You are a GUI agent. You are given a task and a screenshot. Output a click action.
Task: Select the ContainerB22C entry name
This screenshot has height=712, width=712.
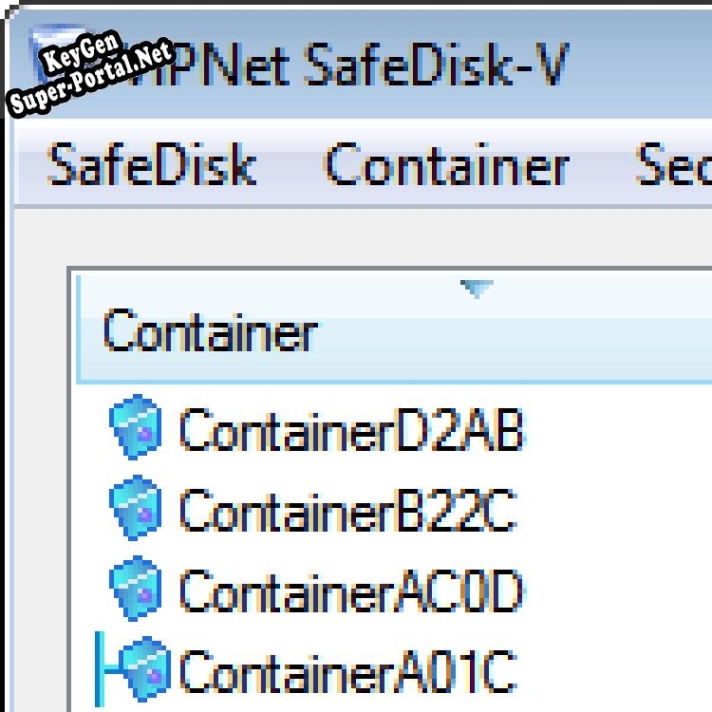point(347,511)
